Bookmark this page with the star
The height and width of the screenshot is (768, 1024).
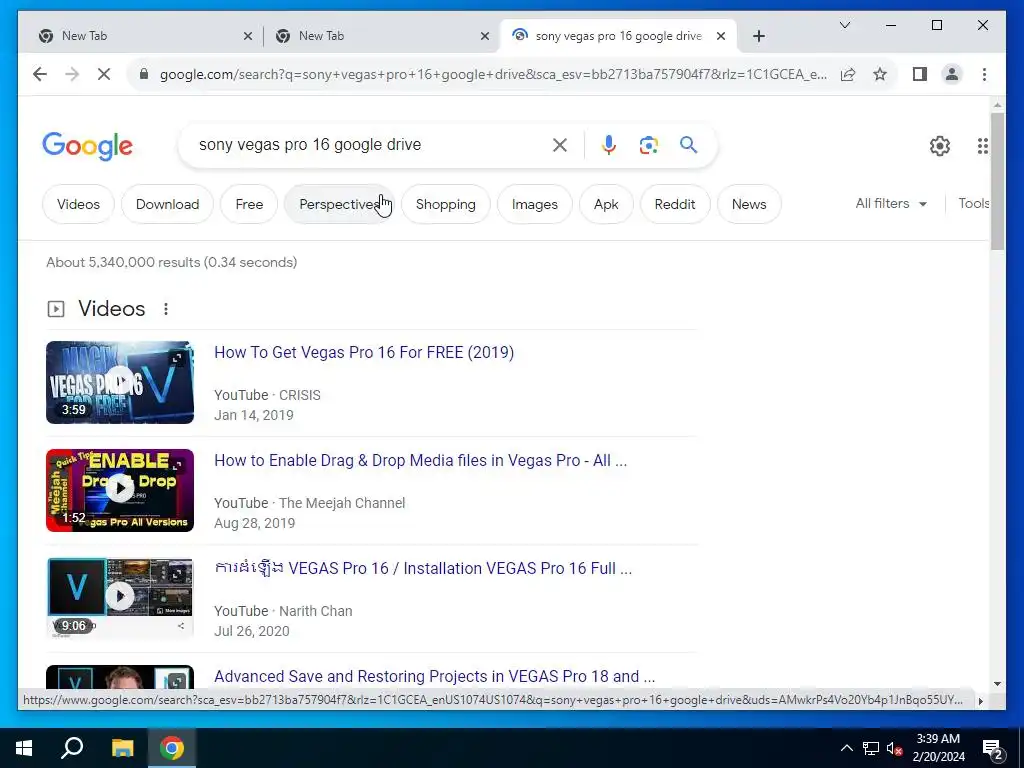(x=880, y=74)
